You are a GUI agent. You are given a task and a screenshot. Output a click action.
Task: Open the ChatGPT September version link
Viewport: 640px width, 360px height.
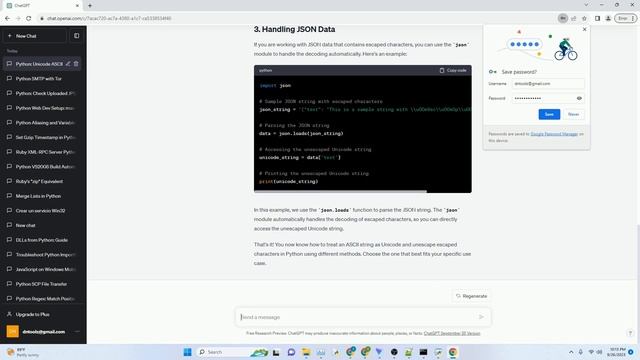452,333
